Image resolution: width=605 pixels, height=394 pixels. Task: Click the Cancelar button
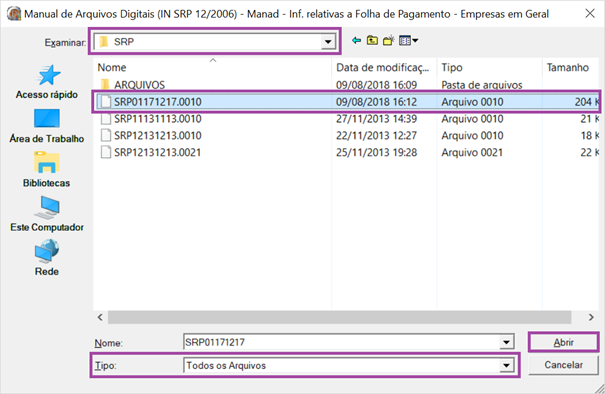[x=563, y=365]
